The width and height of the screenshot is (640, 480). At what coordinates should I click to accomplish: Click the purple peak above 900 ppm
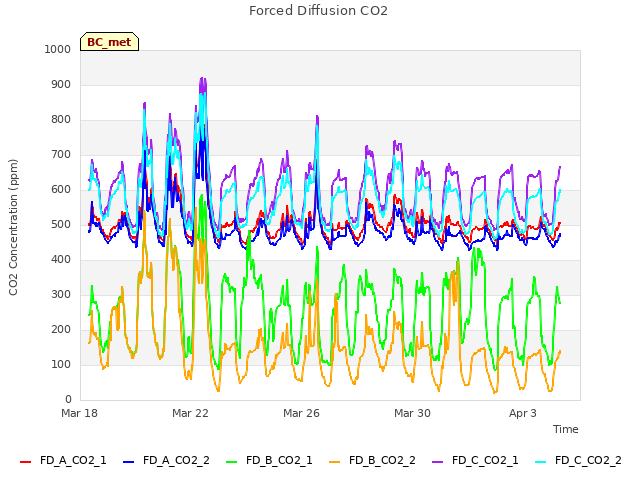click(203, 80)
